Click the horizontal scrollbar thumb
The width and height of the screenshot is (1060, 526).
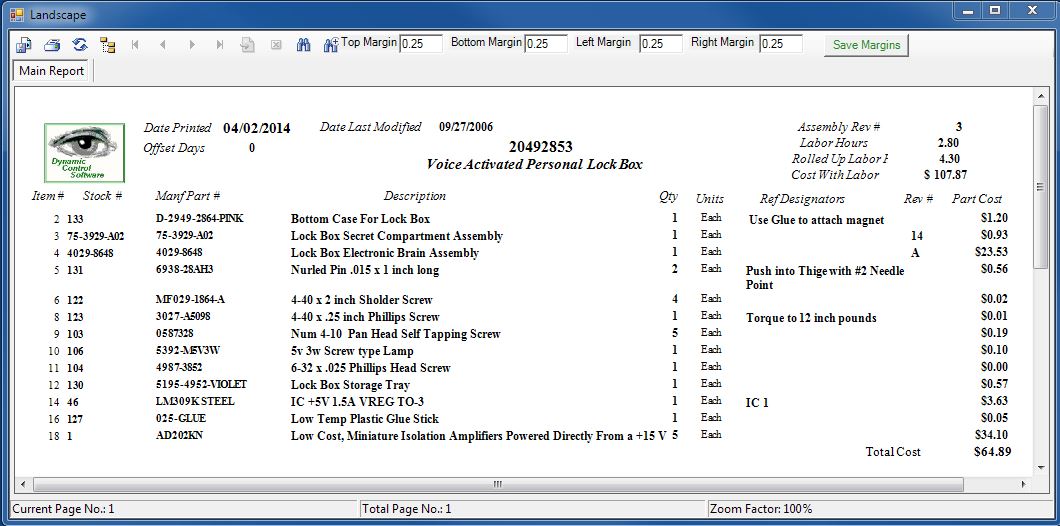click(497, 484)
